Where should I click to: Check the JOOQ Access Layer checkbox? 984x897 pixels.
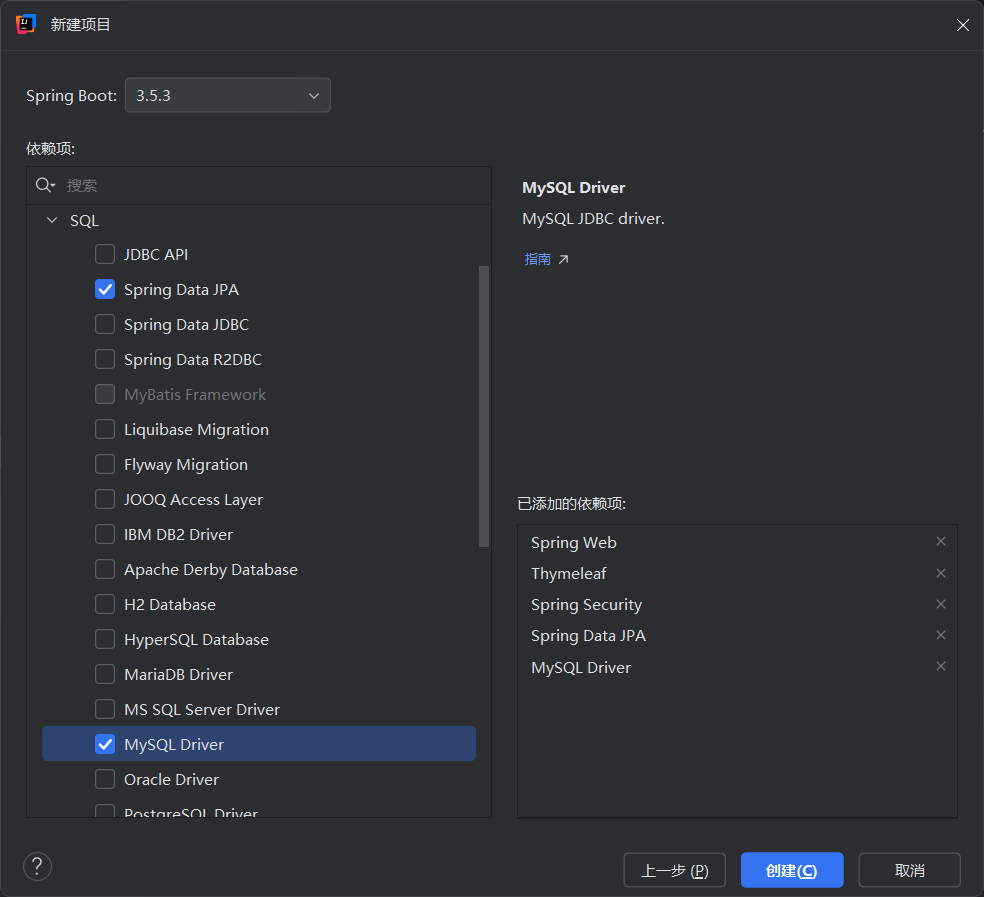(x=105, y=500)
